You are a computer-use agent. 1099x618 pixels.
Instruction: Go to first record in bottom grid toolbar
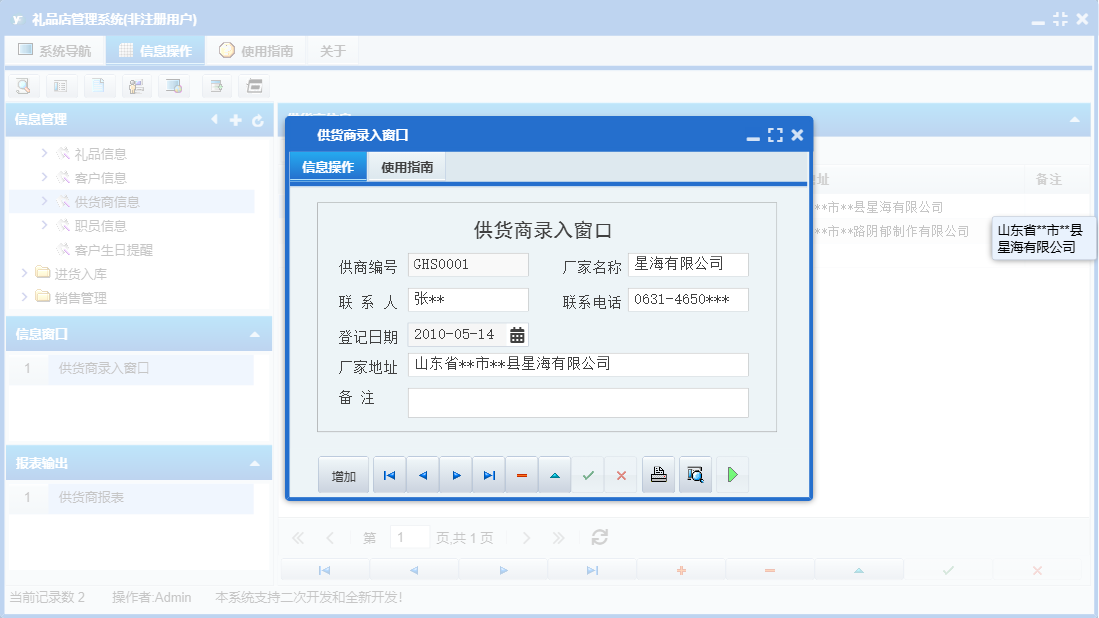pyautogui.click(x=324, y=570)
